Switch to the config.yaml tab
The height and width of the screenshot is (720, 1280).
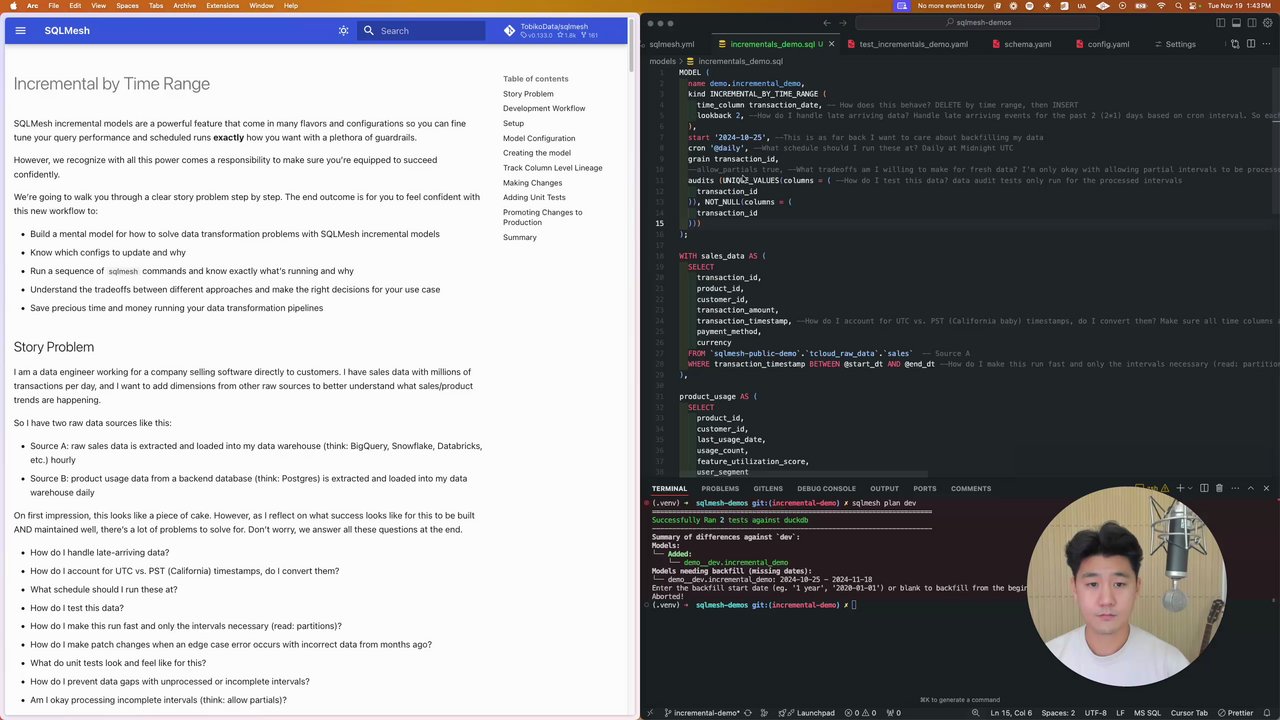pos(1102,44)
